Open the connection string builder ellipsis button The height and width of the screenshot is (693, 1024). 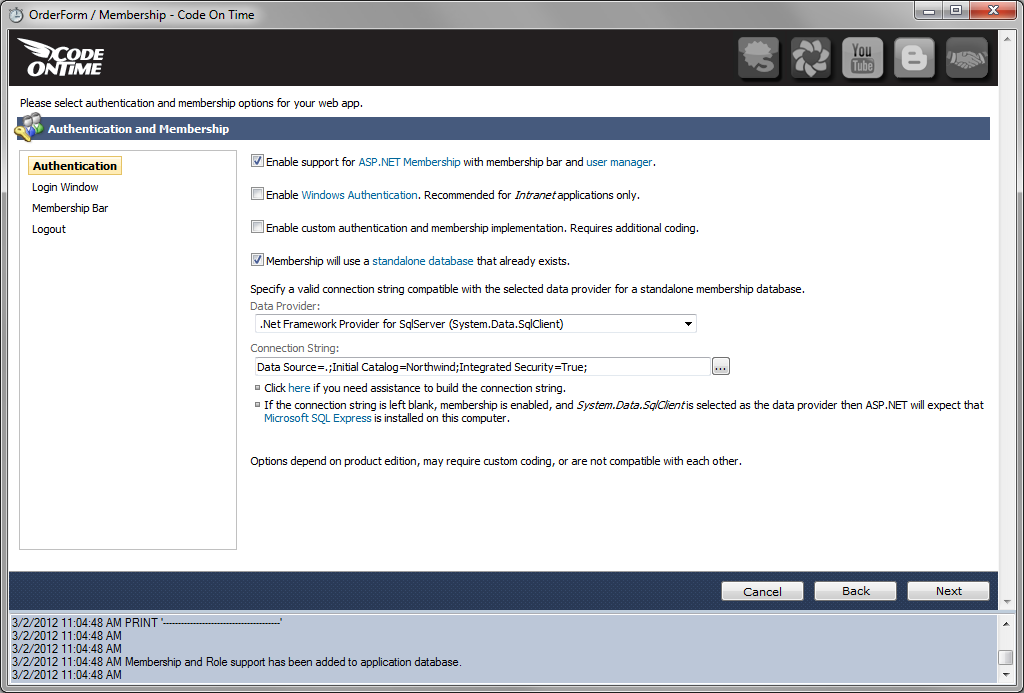click(x=720, y=366)
